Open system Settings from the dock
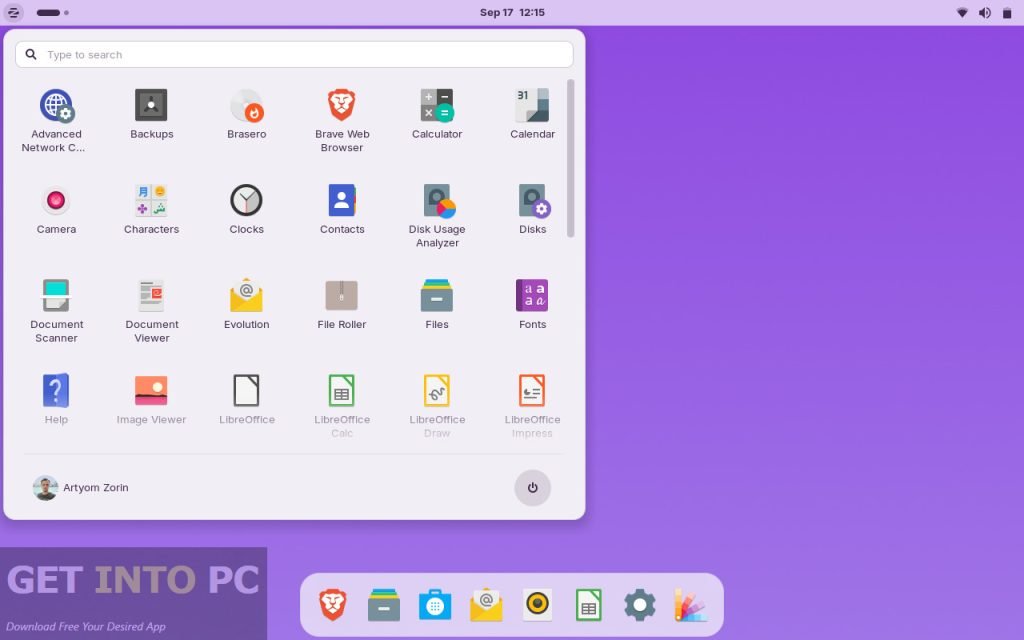Screen dimensions: 1024x640 pos(639,604)
